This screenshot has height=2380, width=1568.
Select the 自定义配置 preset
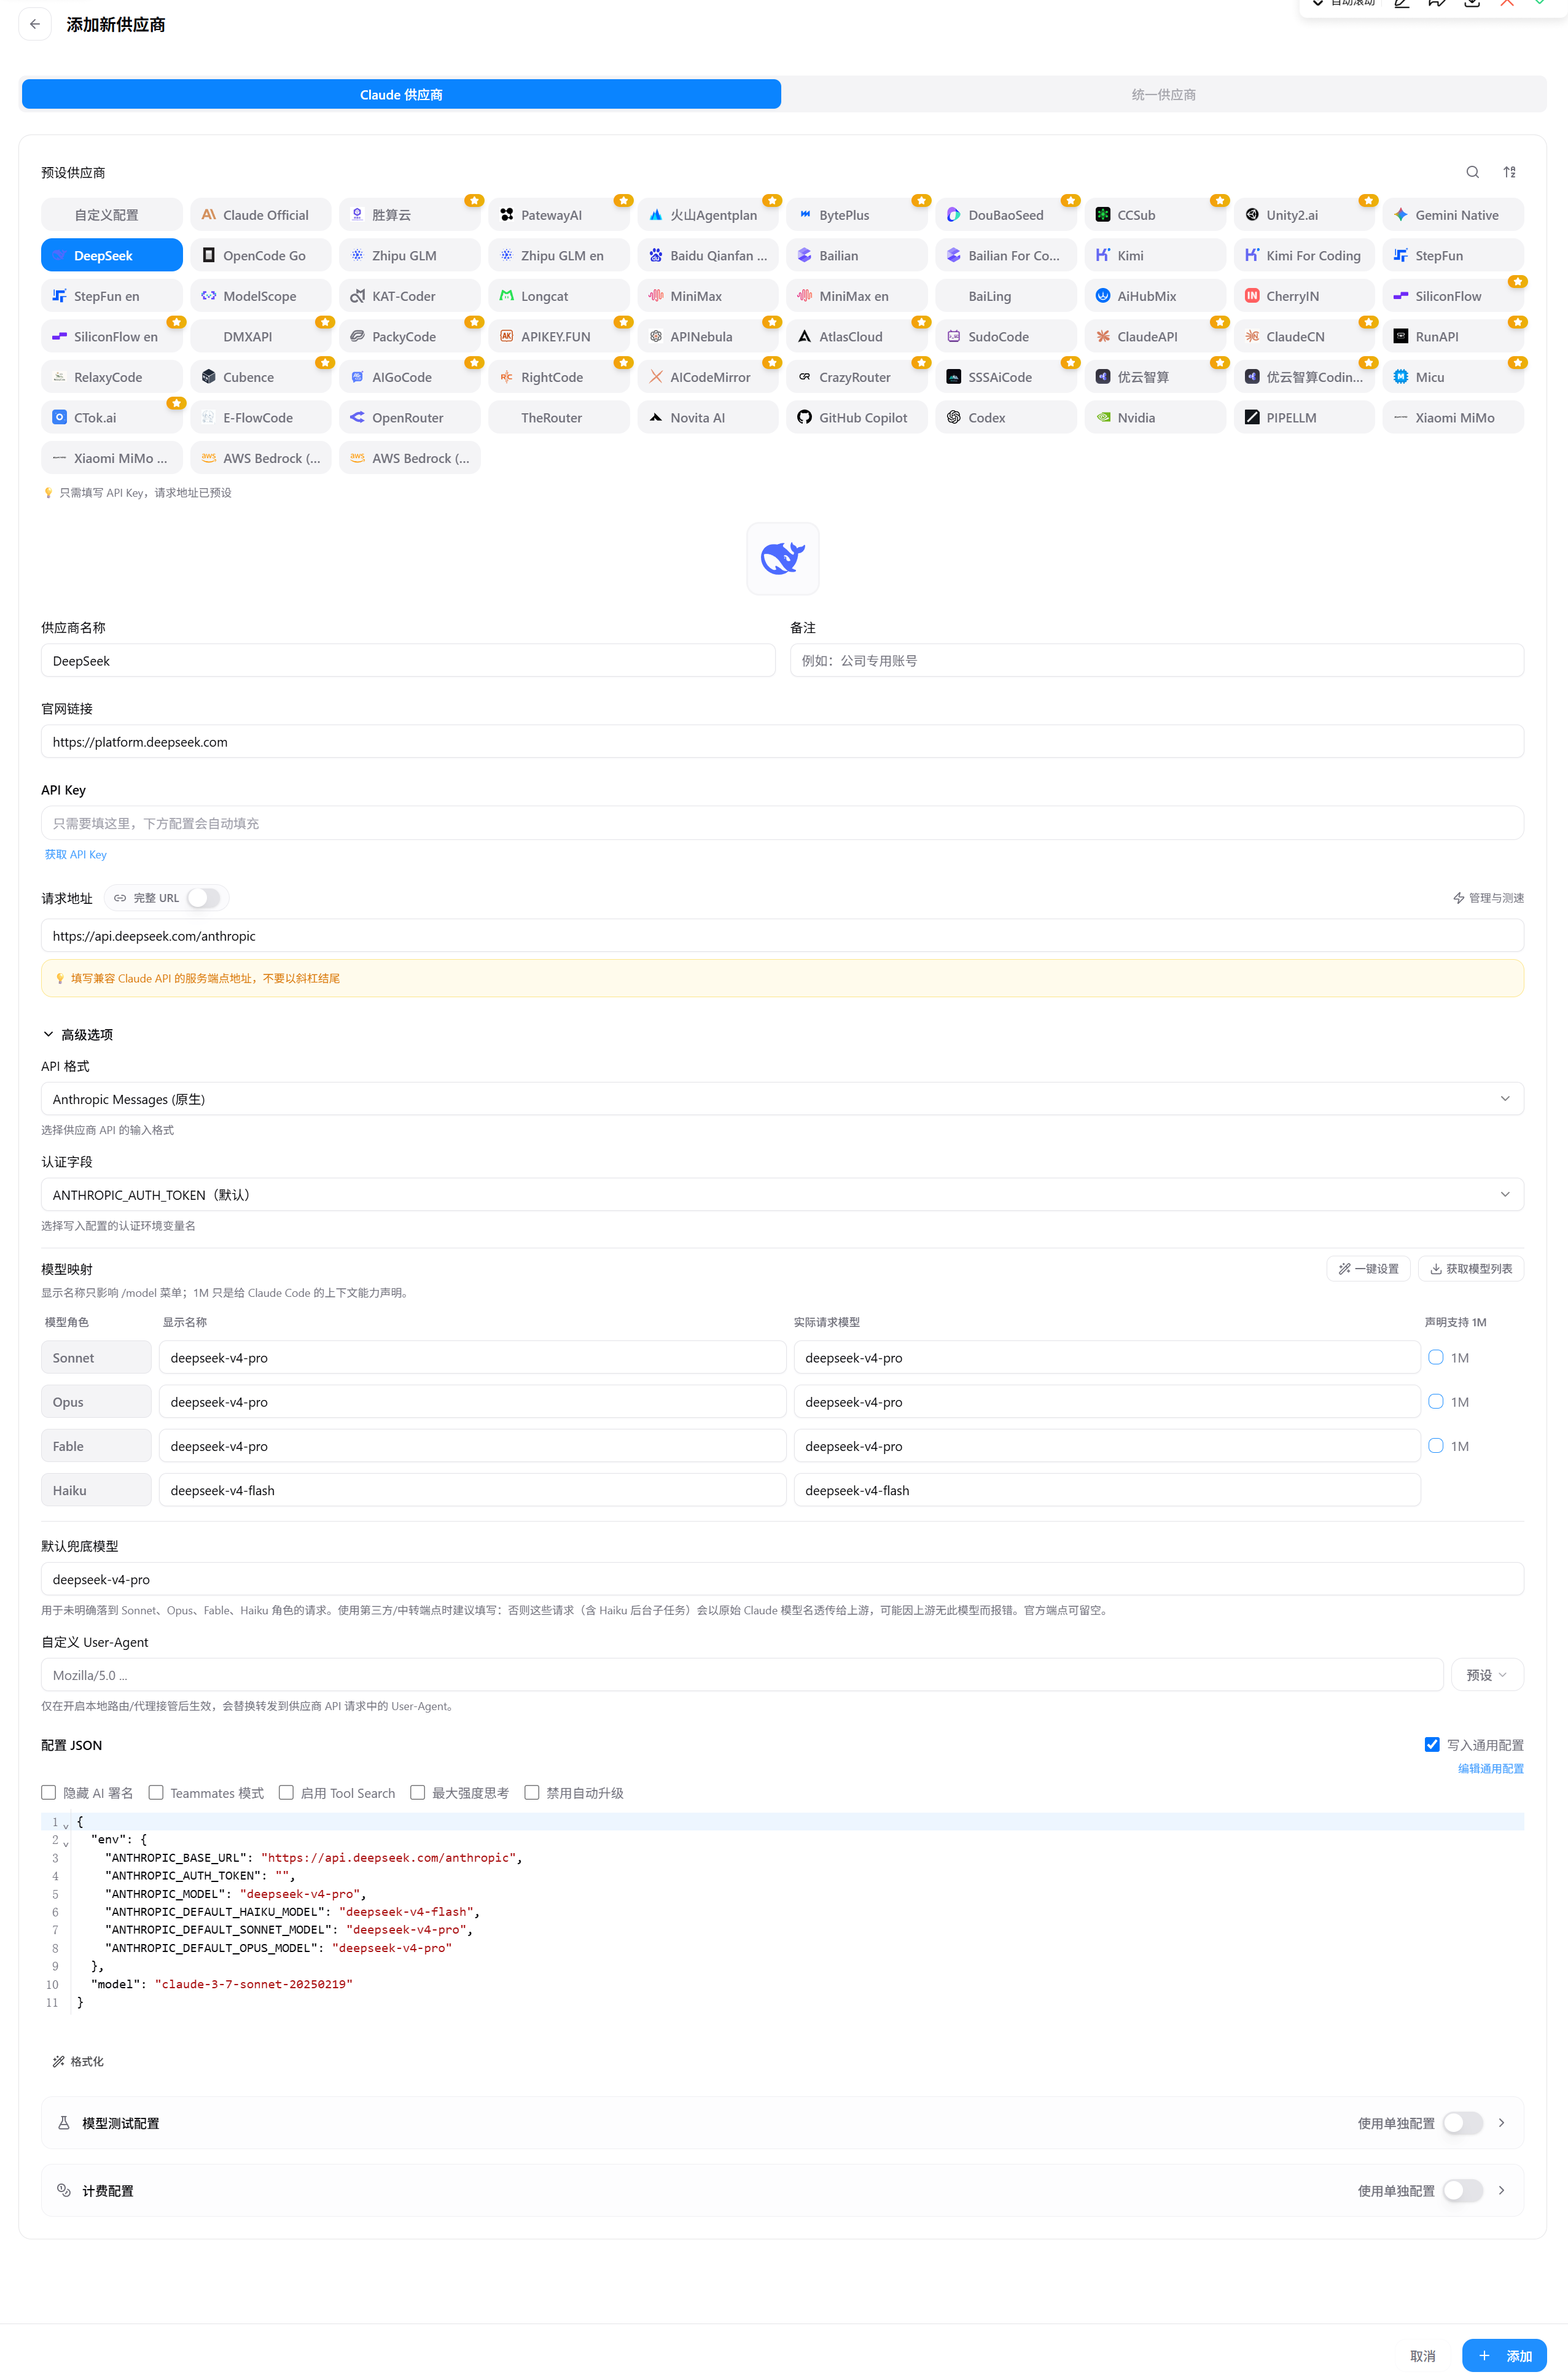tap(112, 215)
